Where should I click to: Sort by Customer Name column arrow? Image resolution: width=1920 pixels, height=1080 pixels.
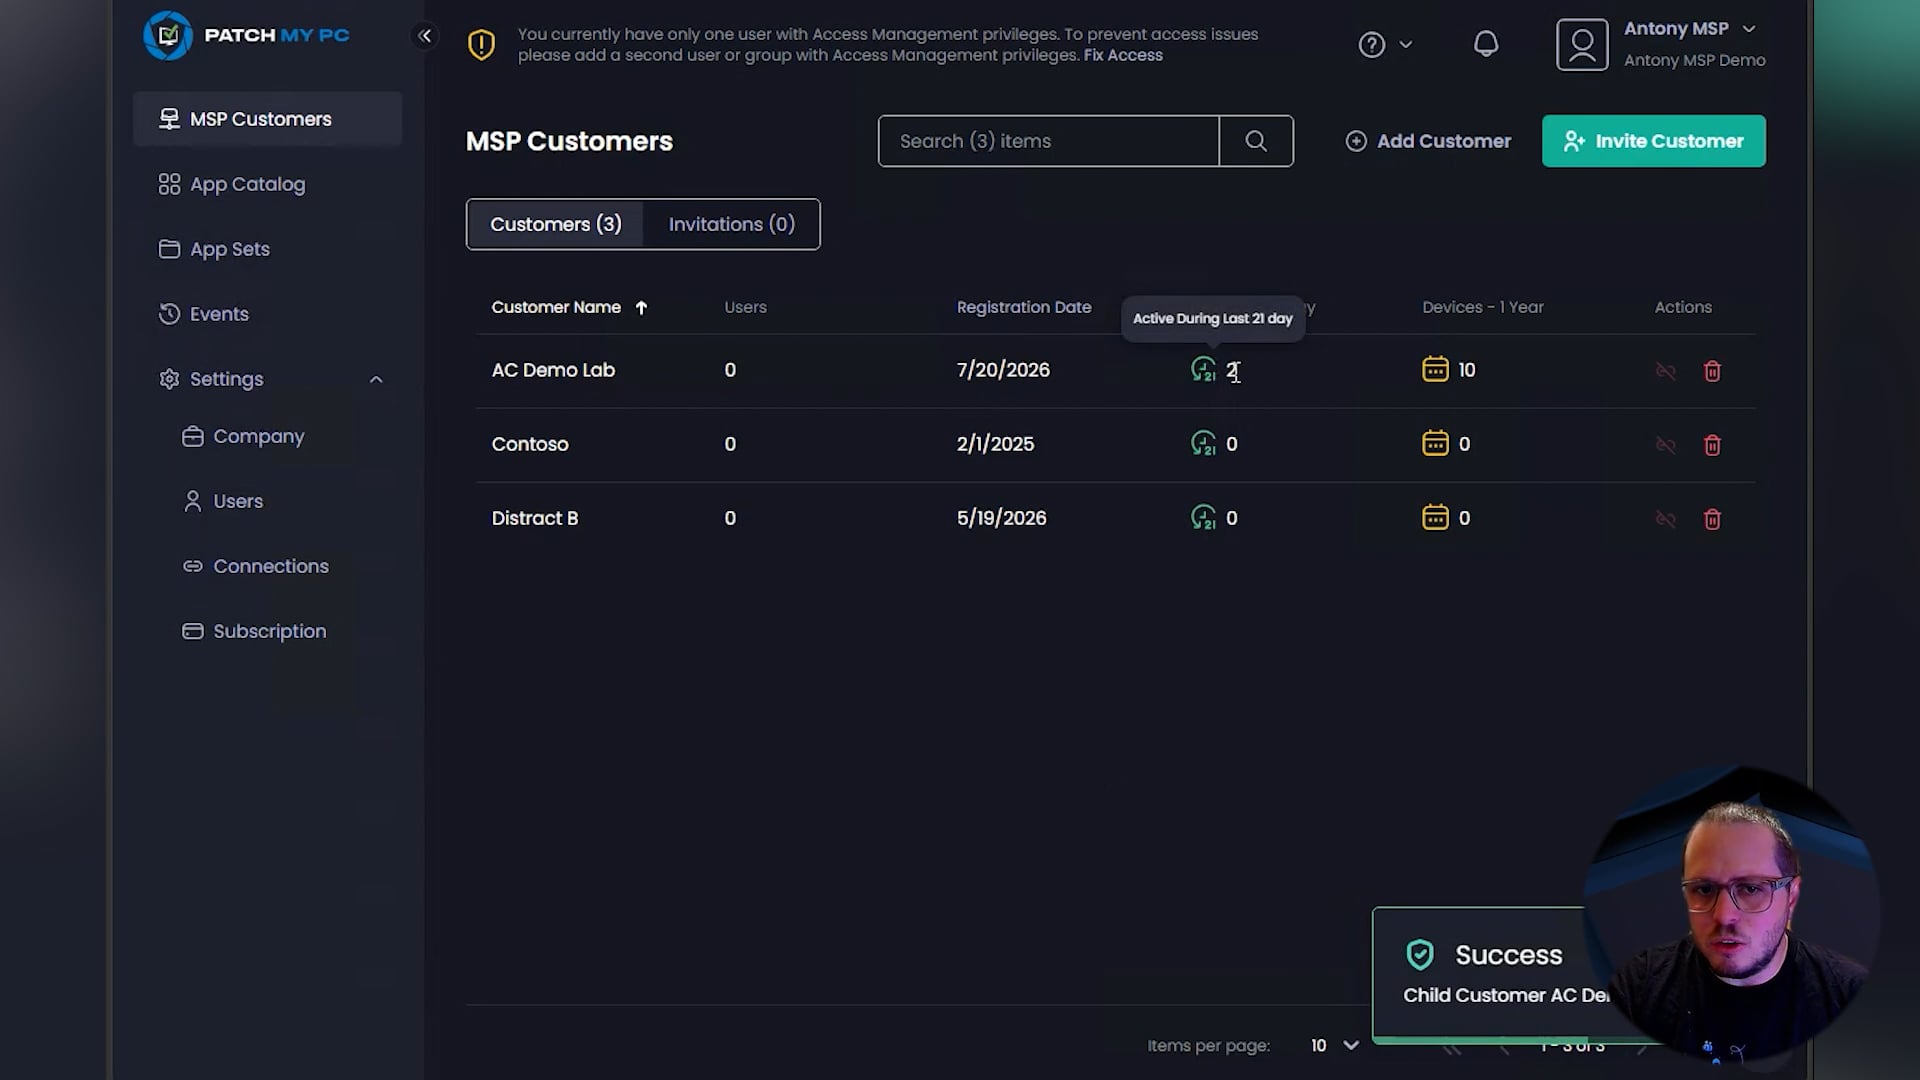pyautogui.click(x=641, y=308)
